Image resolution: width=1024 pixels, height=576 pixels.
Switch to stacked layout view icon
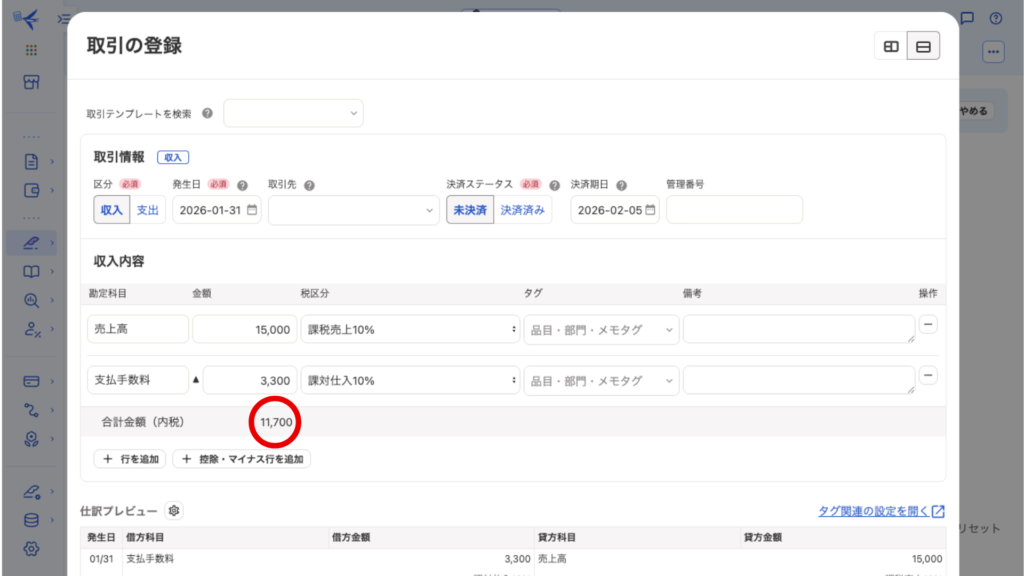click(x=923, y=46)
